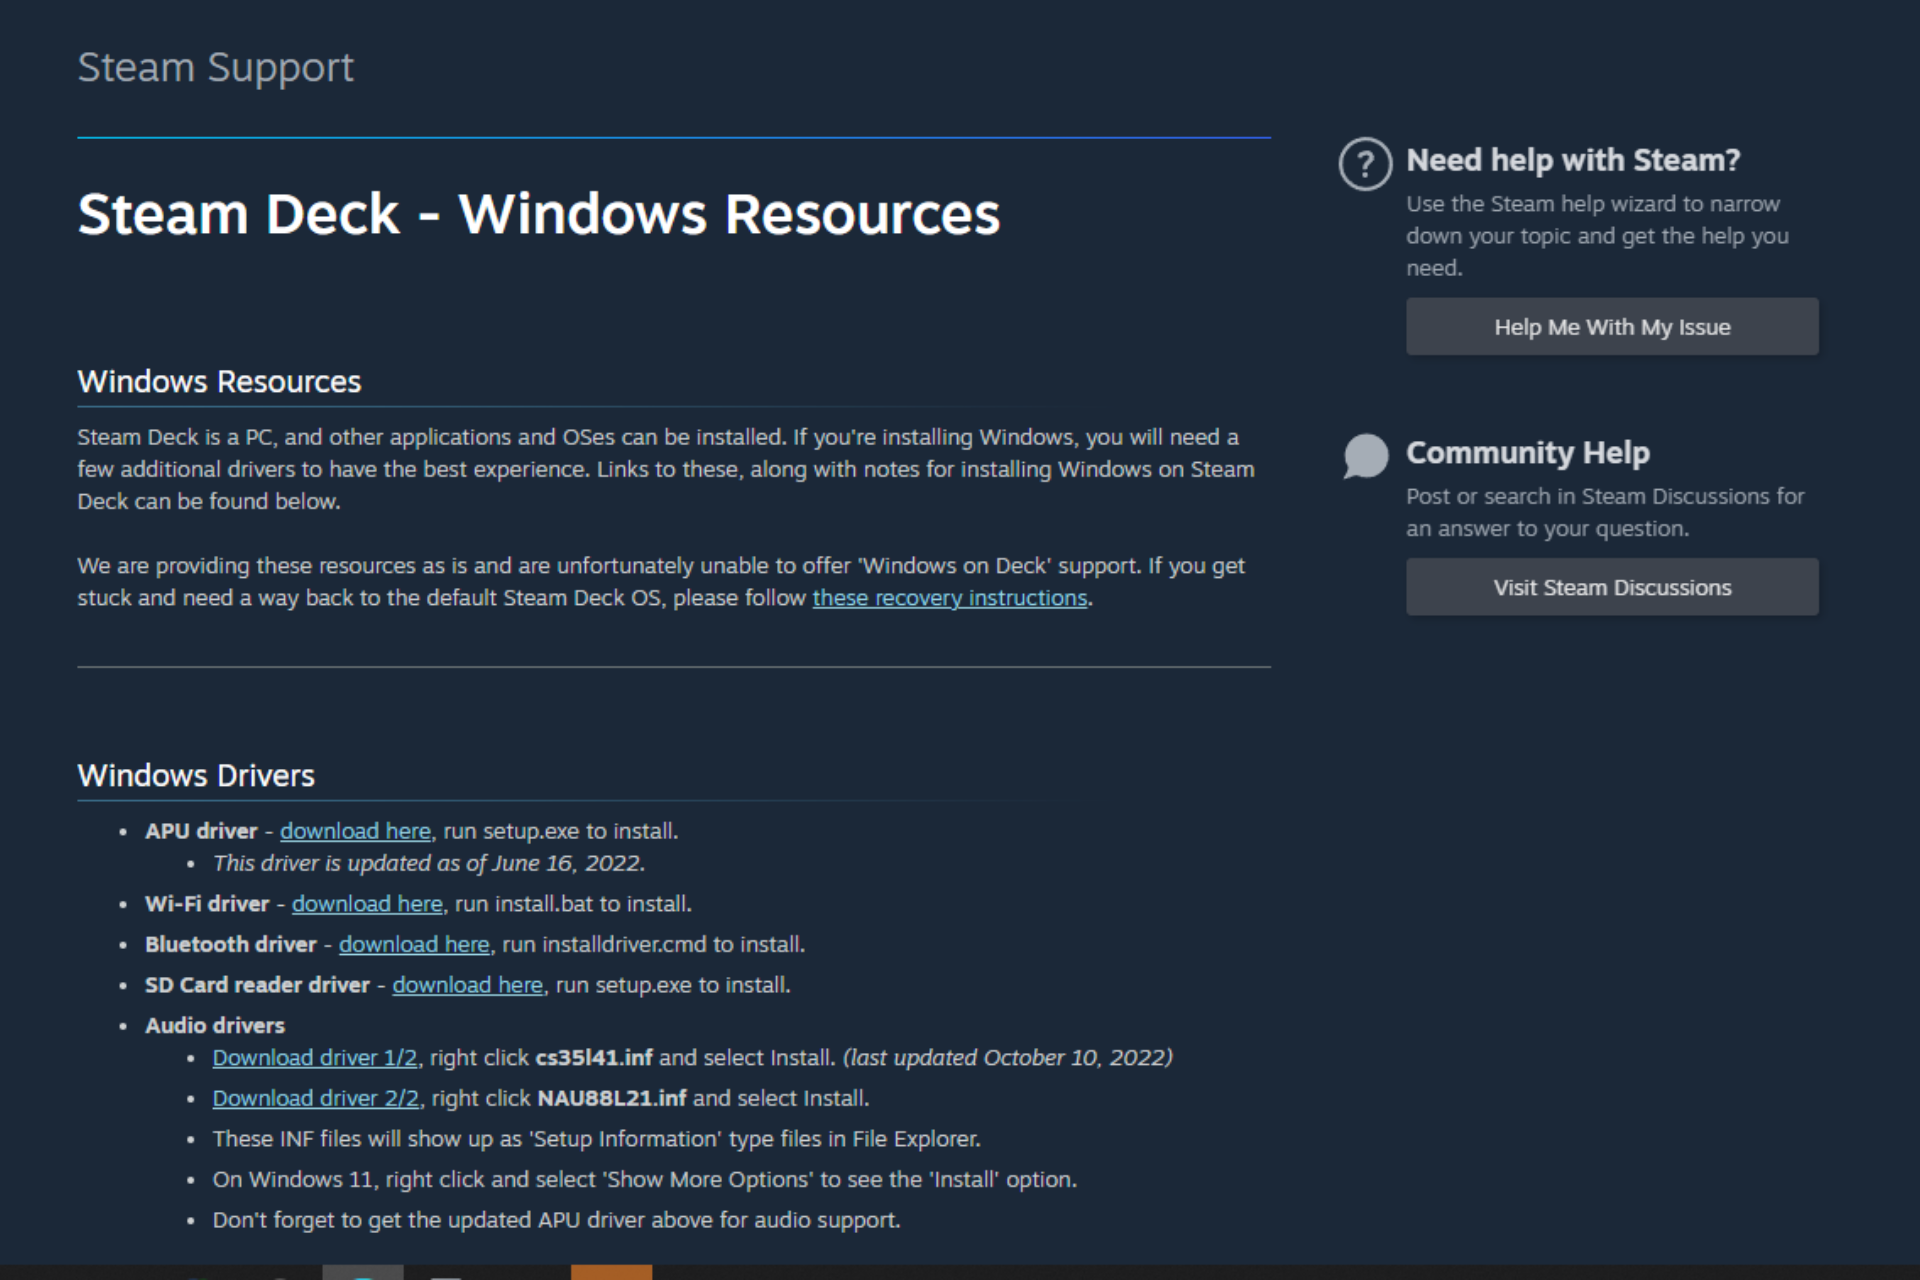Click the Steam Deck - Windows Resources title
This screenshot has width=1920, height=1280.
click(538, 214)
